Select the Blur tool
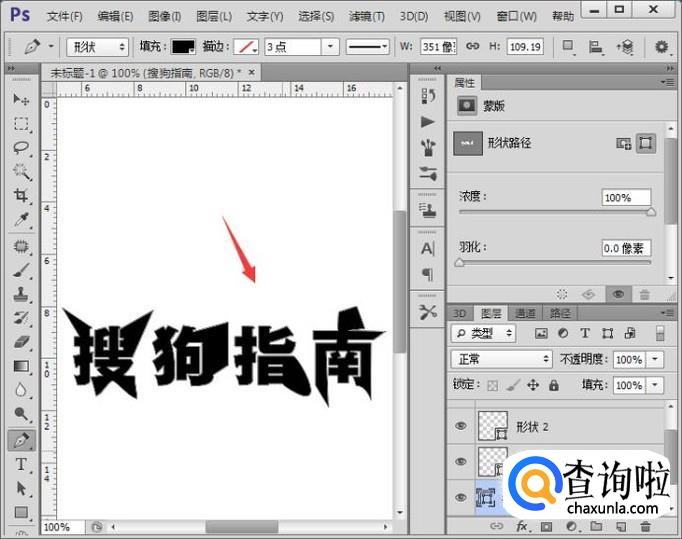 coord(21,390)
